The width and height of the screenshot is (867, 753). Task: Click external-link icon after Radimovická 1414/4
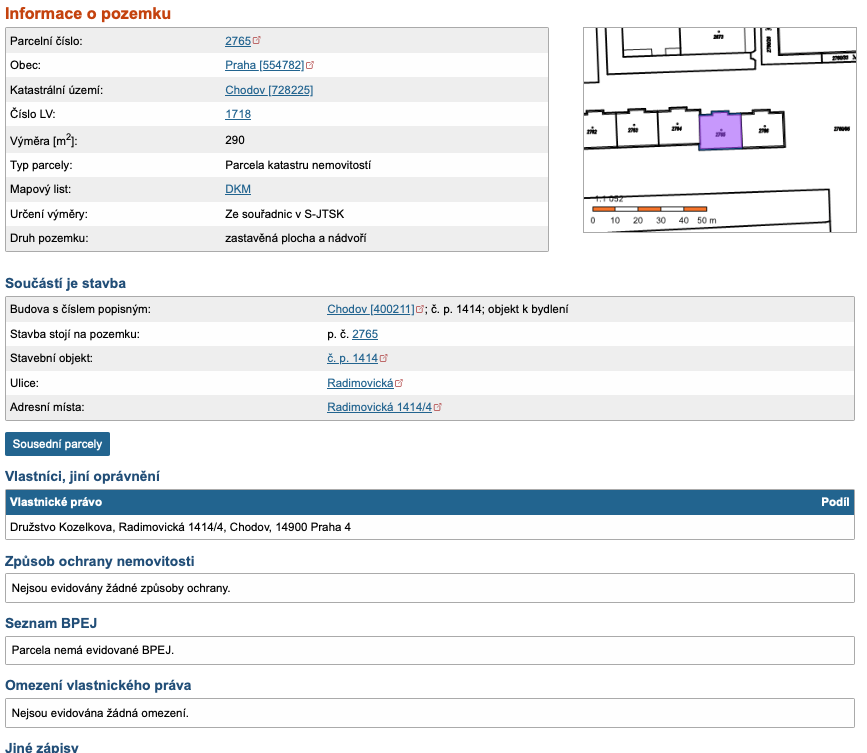tap(437, 407)
